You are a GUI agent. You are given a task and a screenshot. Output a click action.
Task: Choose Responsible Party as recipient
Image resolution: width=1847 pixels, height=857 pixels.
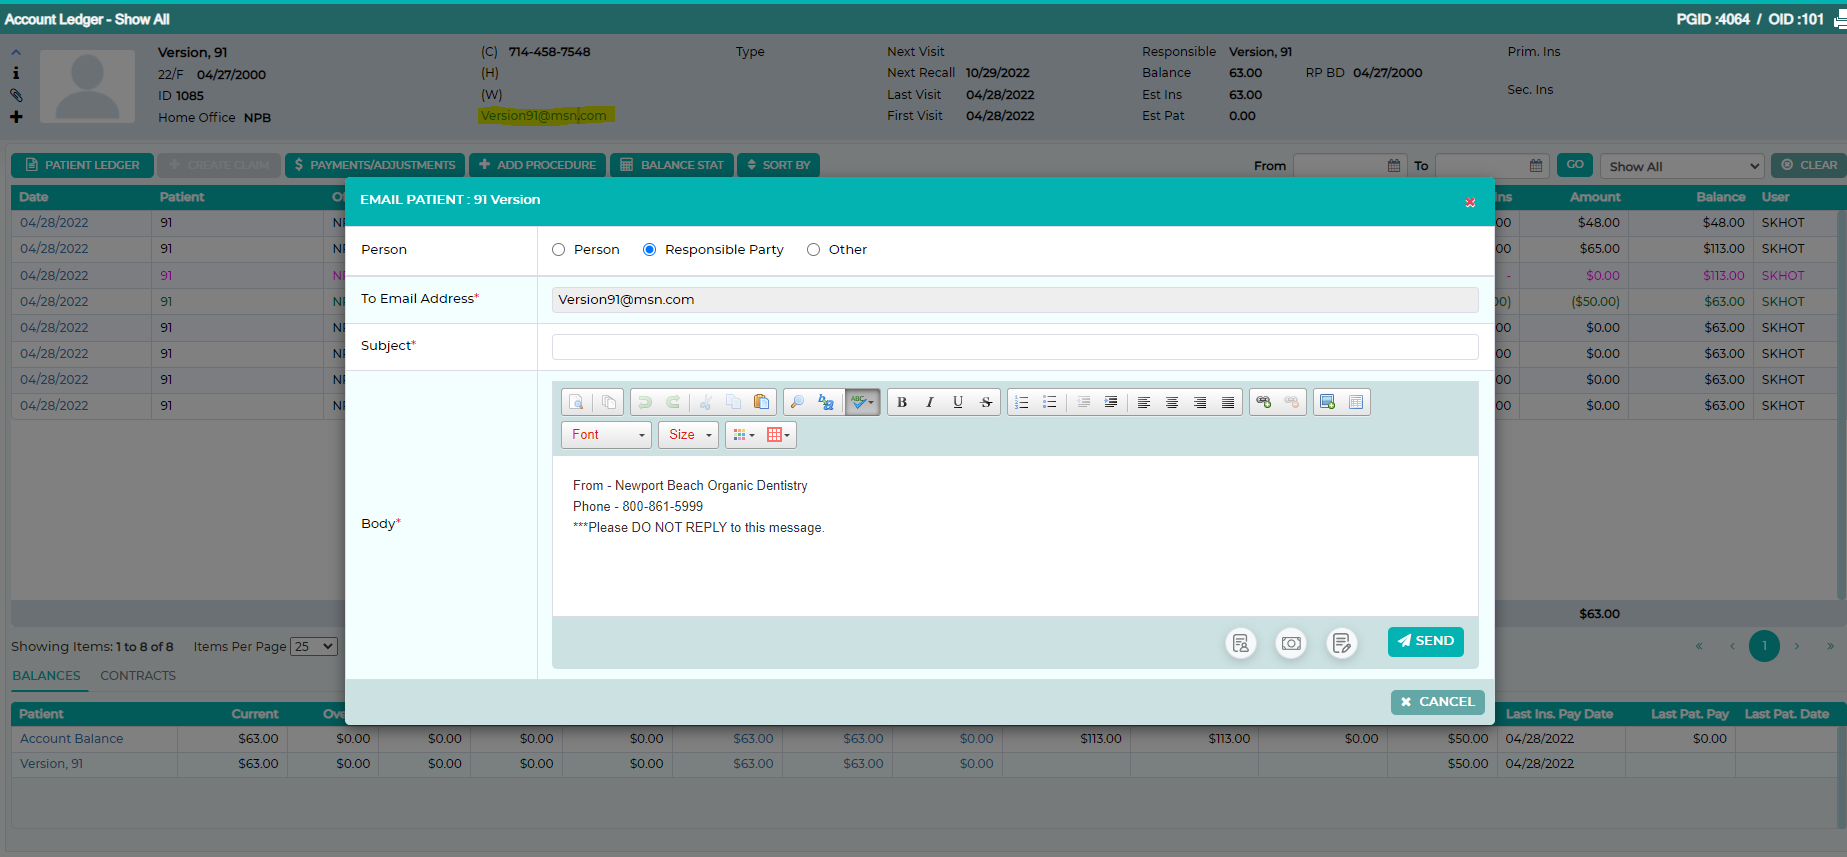650,250
